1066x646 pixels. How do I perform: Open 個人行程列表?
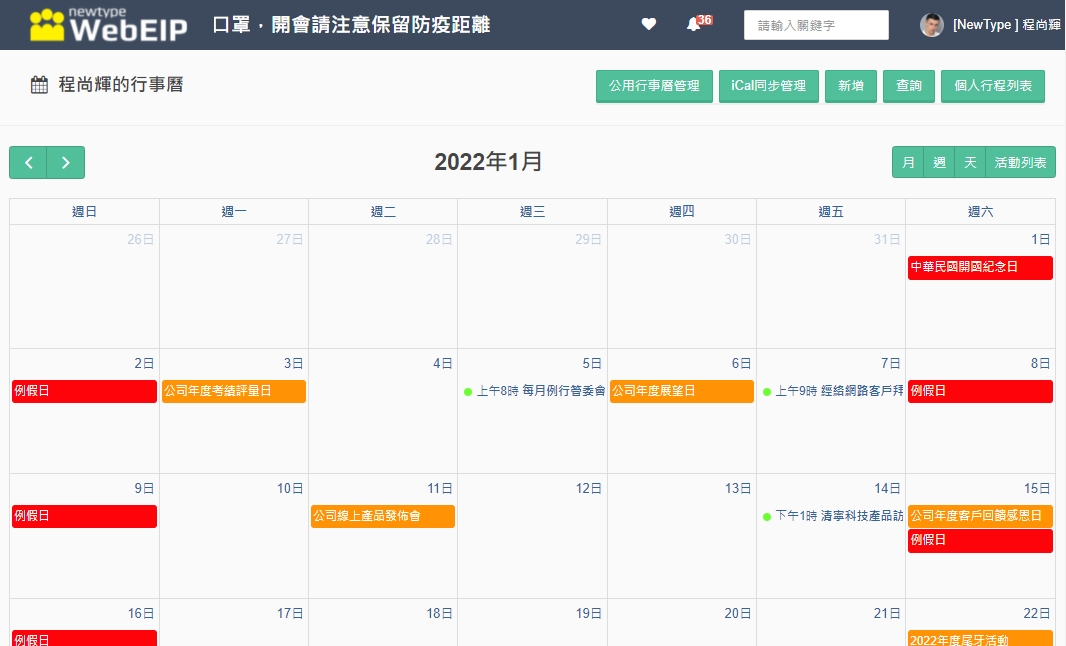(993, 86)
